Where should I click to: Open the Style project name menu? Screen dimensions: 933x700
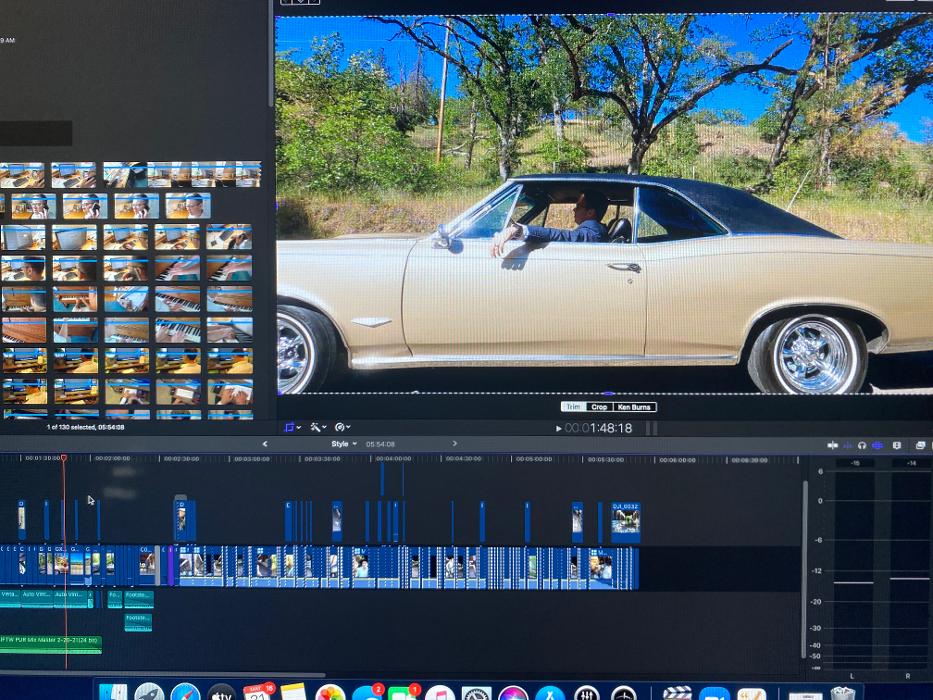pyautogui.click(x=344, y=444)
